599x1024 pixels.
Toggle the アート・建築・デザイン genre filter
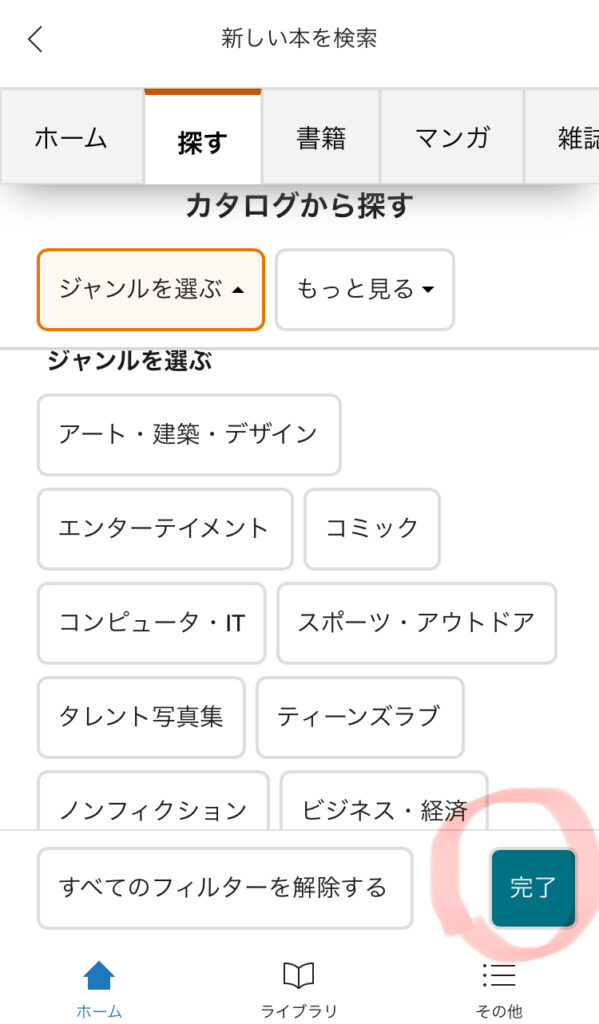[x=189, y=434]
